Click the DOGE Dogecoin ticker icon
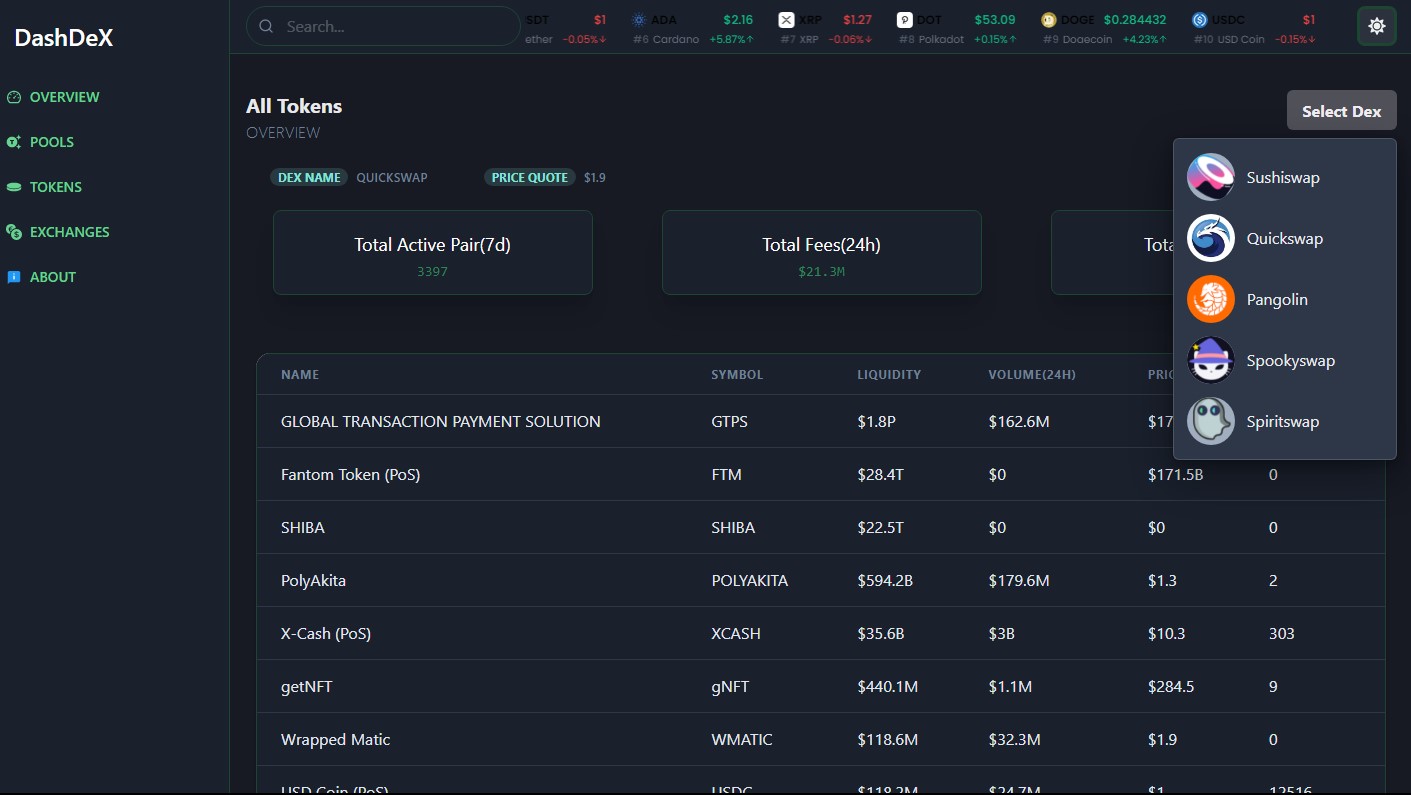 tap(1049, 20)
